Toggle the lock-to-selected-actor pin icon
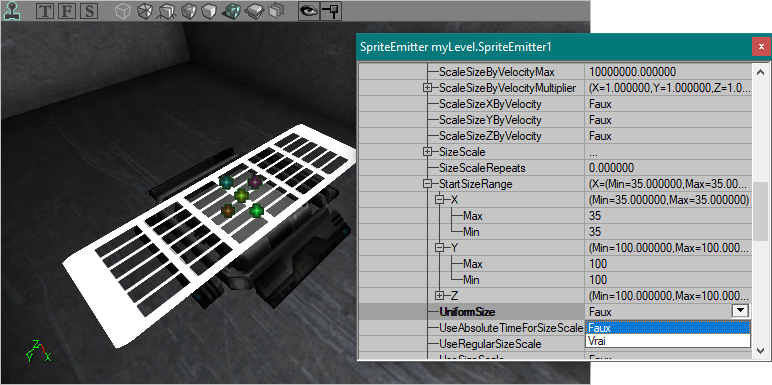The image size is (772, 385). [x=330, y=11]
